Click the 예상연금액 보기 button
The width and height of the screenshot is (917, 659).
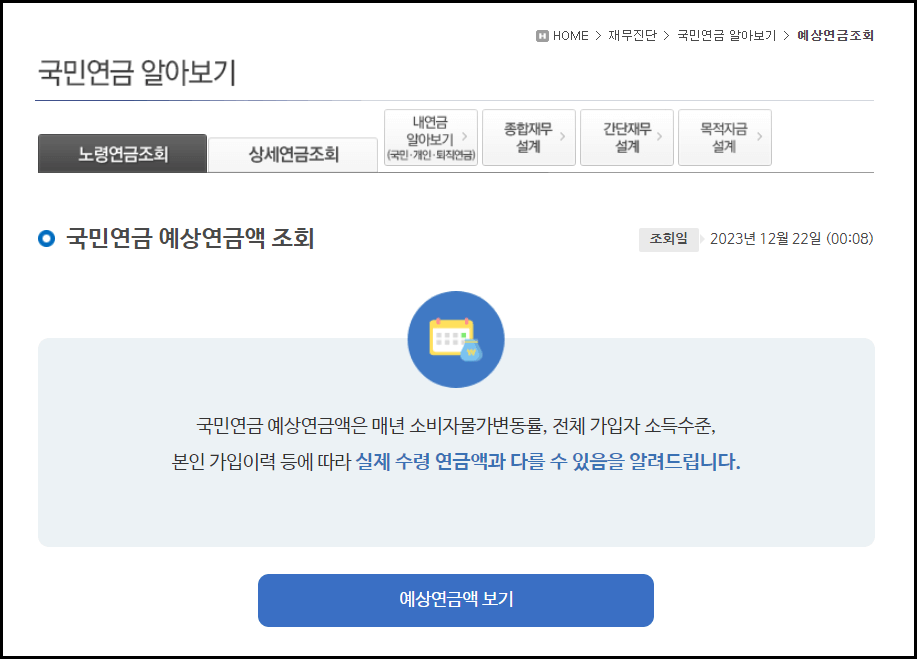coord(456,600)
